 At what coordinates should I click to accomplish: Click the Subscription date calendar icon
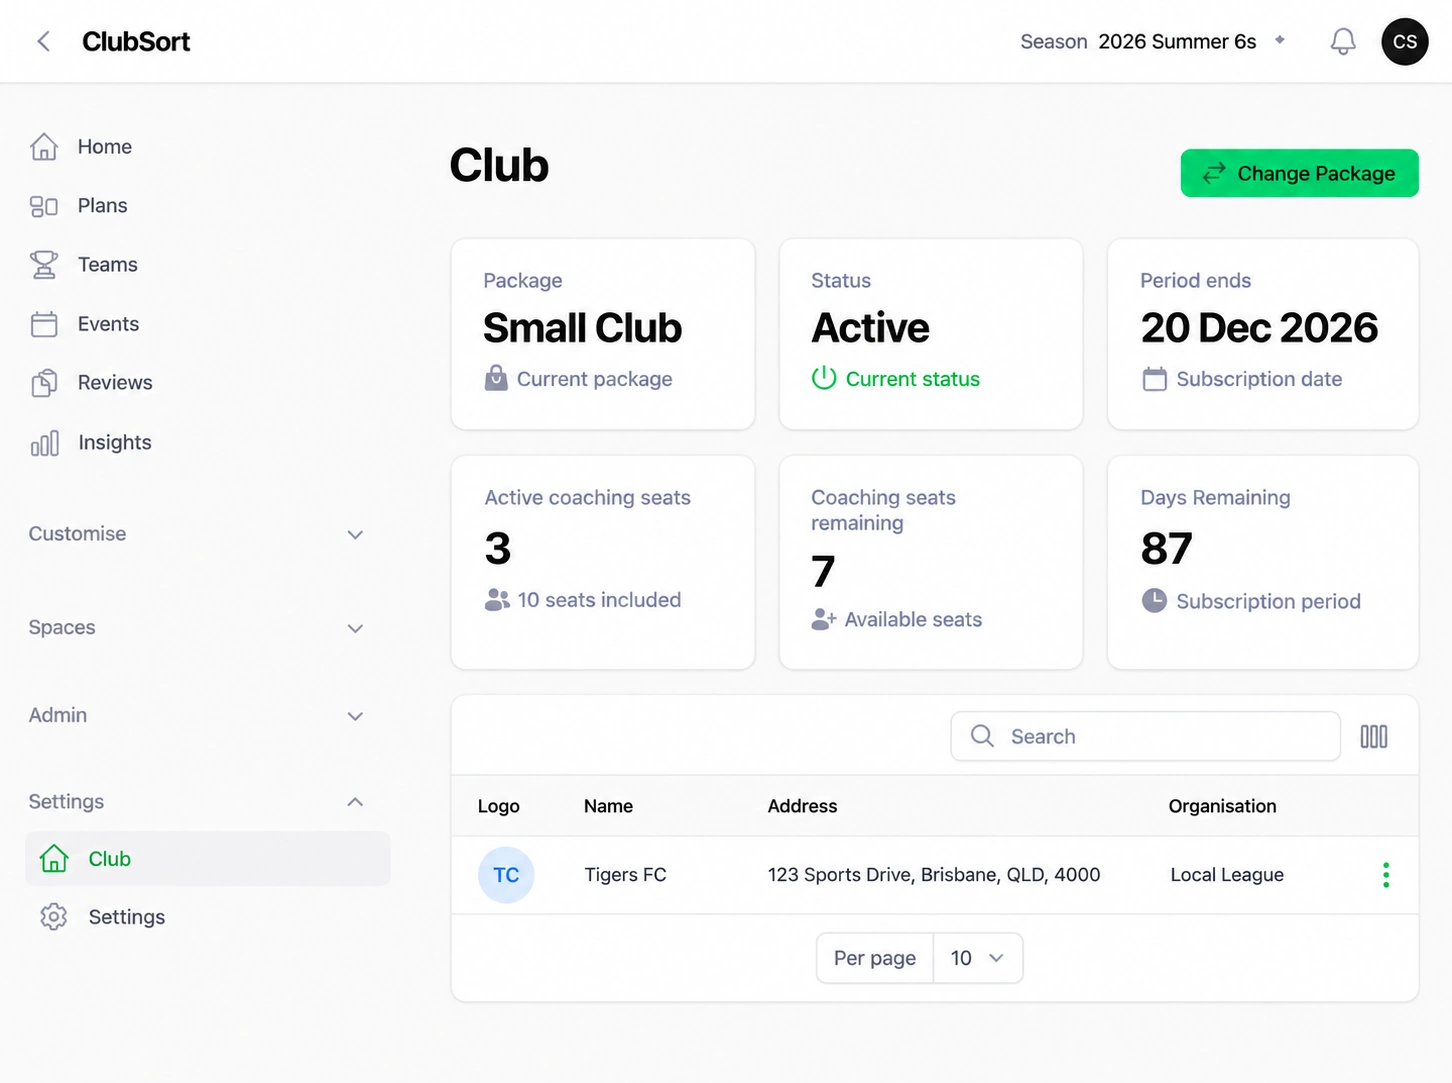(x=1154, y=379)
